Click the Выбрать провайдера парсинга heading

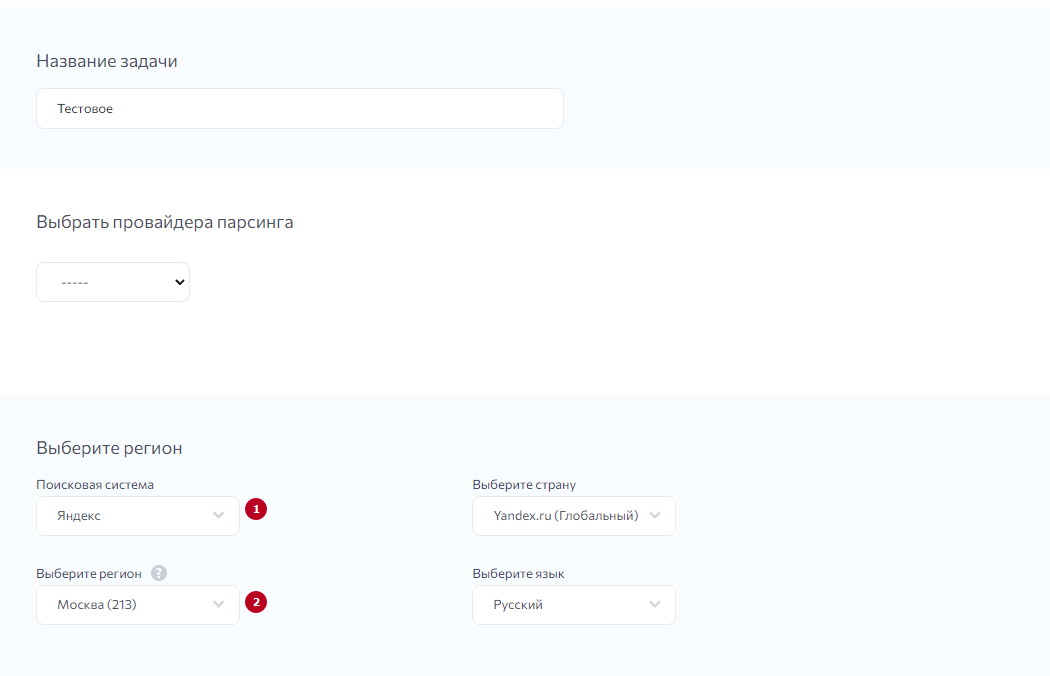tap(165, 222)
